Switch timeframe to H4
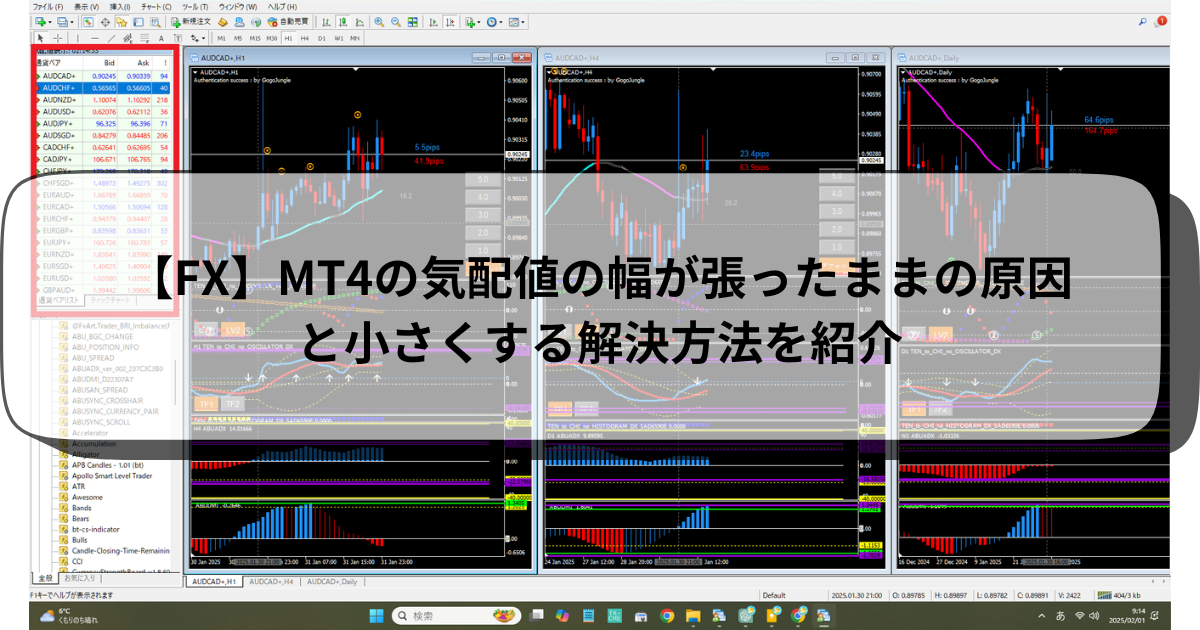The image size is (1200, 630). (x=305, y=38)
